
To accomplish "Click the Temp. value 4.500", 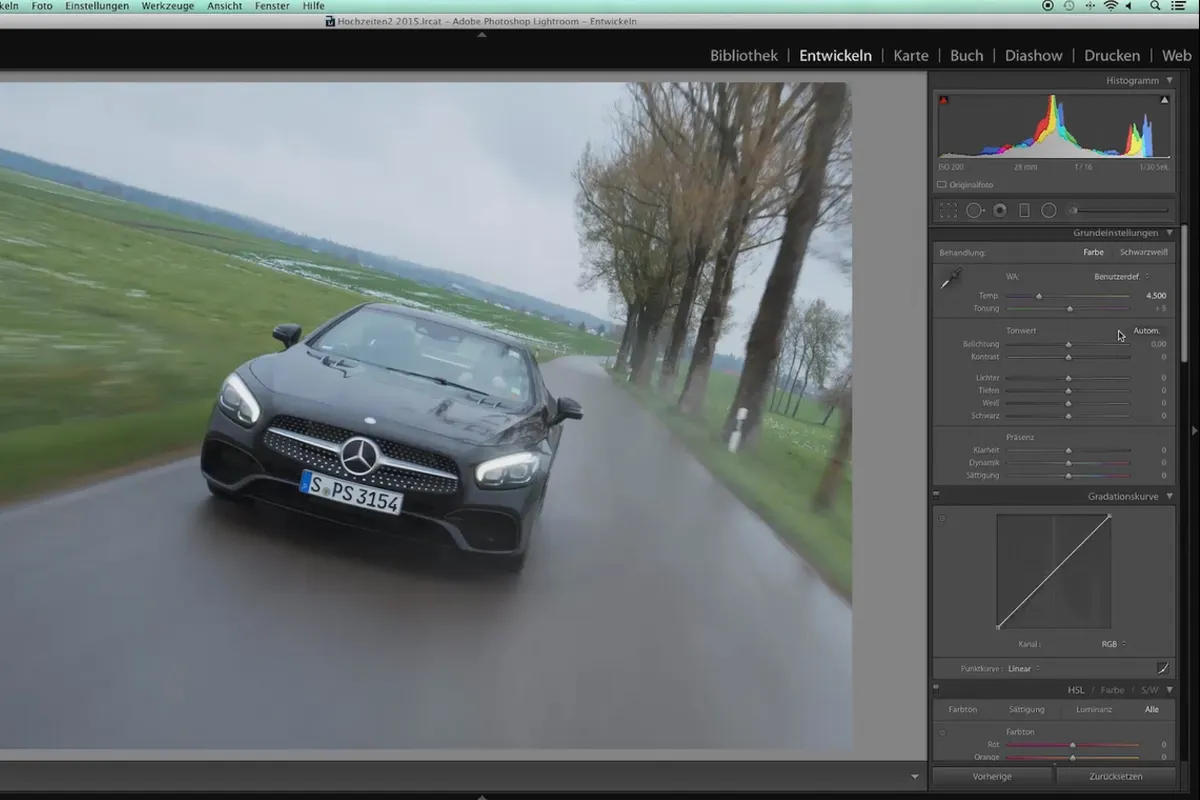I will tap(1156, 296).
